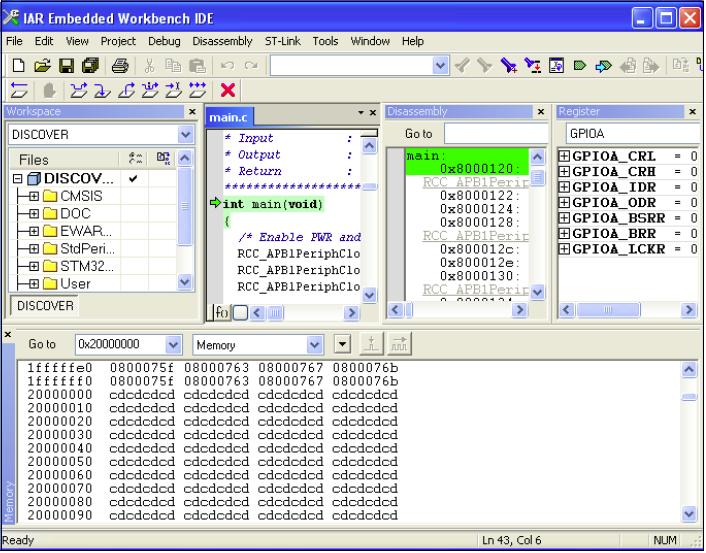706x553 pixels.
Task: Expand the DOC folder
Action: [x=34, y=214]
